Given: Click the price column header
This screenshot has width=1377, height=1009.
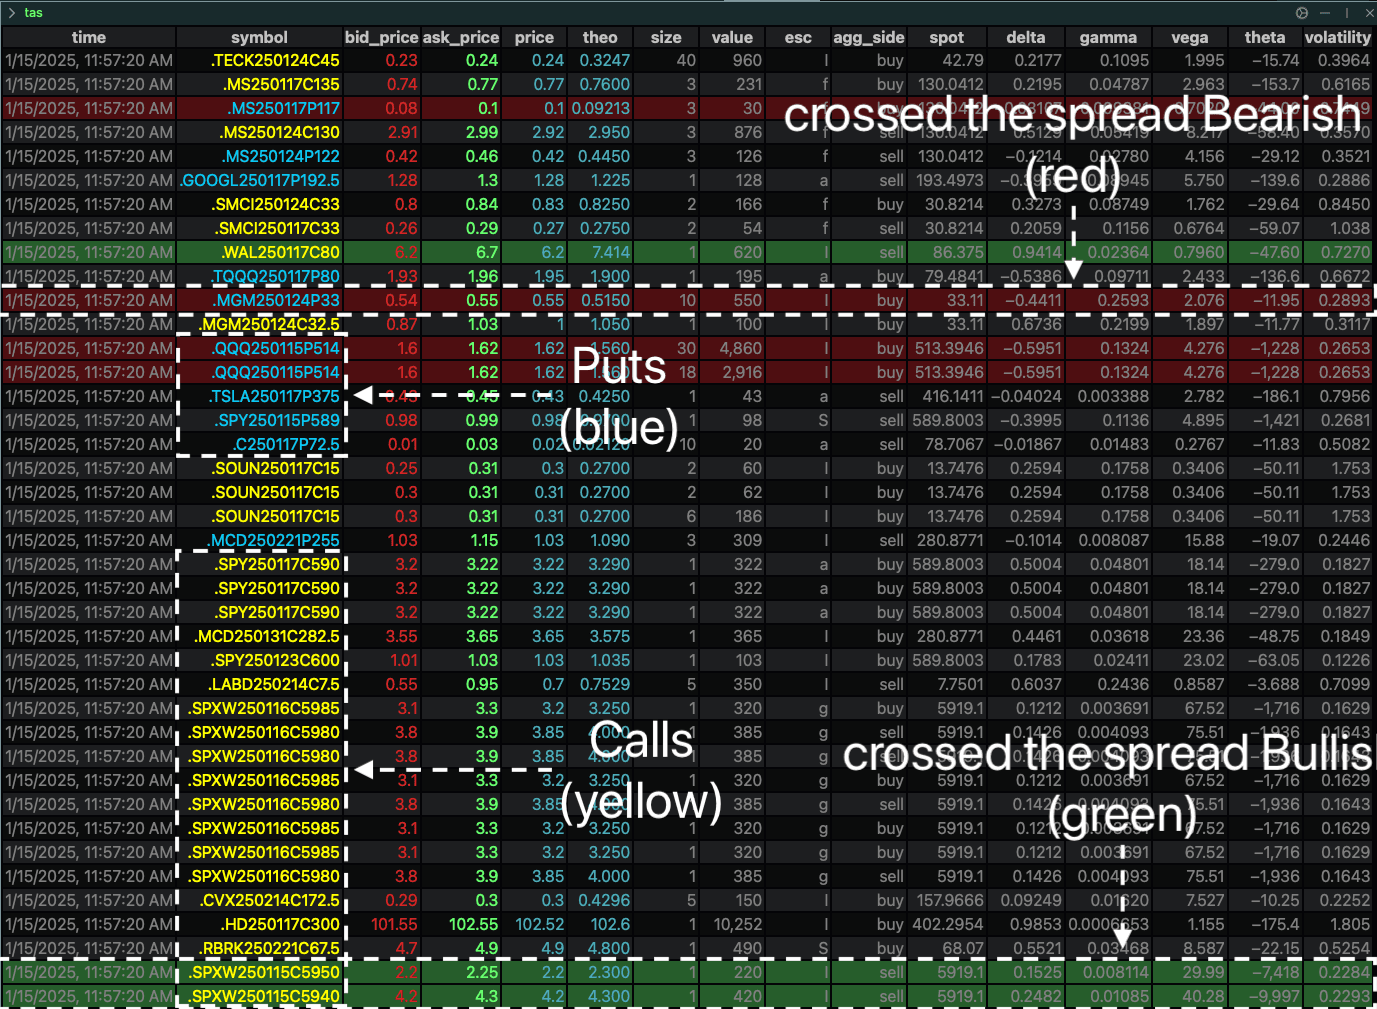Looking at the screenshot, I should click(534, 37).
